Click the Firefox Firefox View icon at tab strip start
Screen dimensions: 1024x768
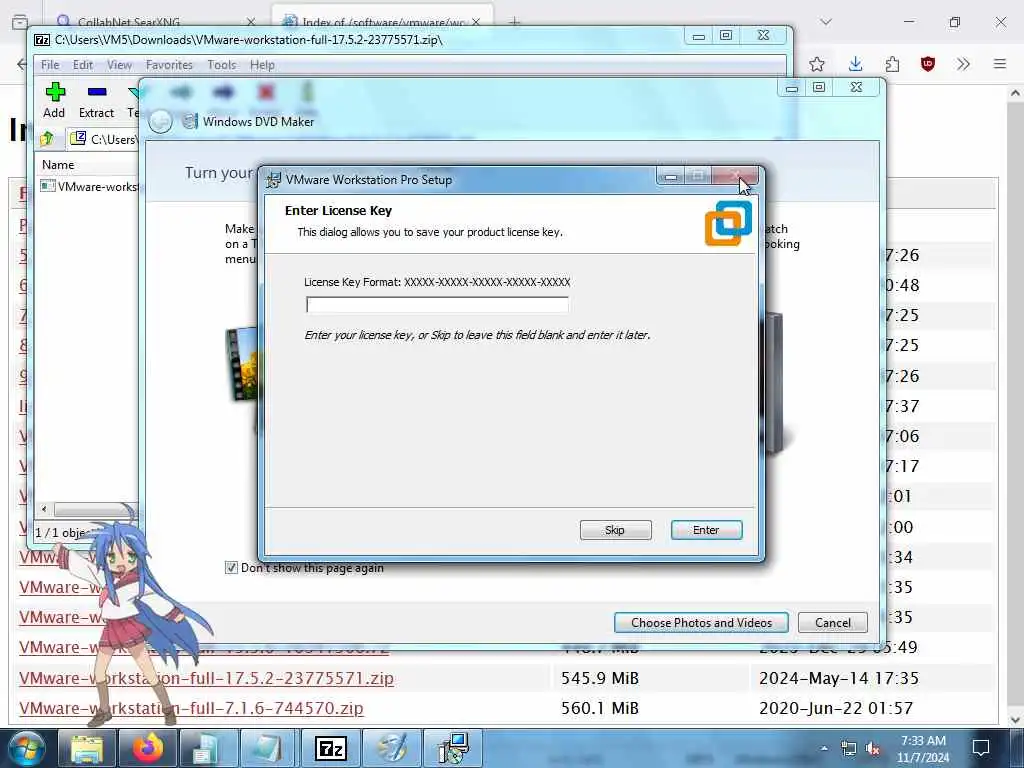click(20, 22)
